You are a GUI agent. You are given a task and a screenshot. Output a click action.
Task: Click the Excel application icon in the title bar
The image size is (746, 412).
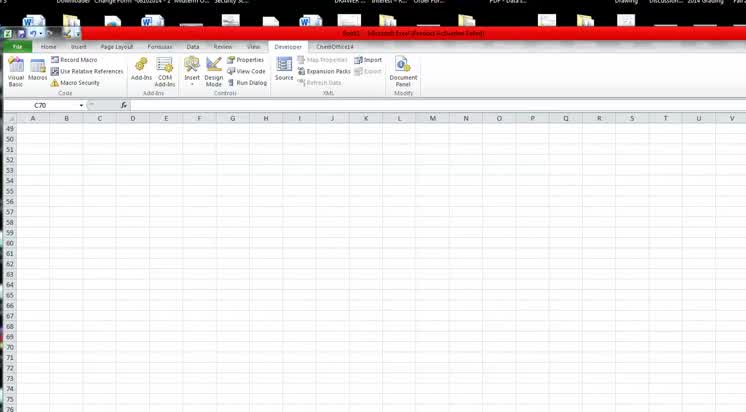[x=8, y=34]
